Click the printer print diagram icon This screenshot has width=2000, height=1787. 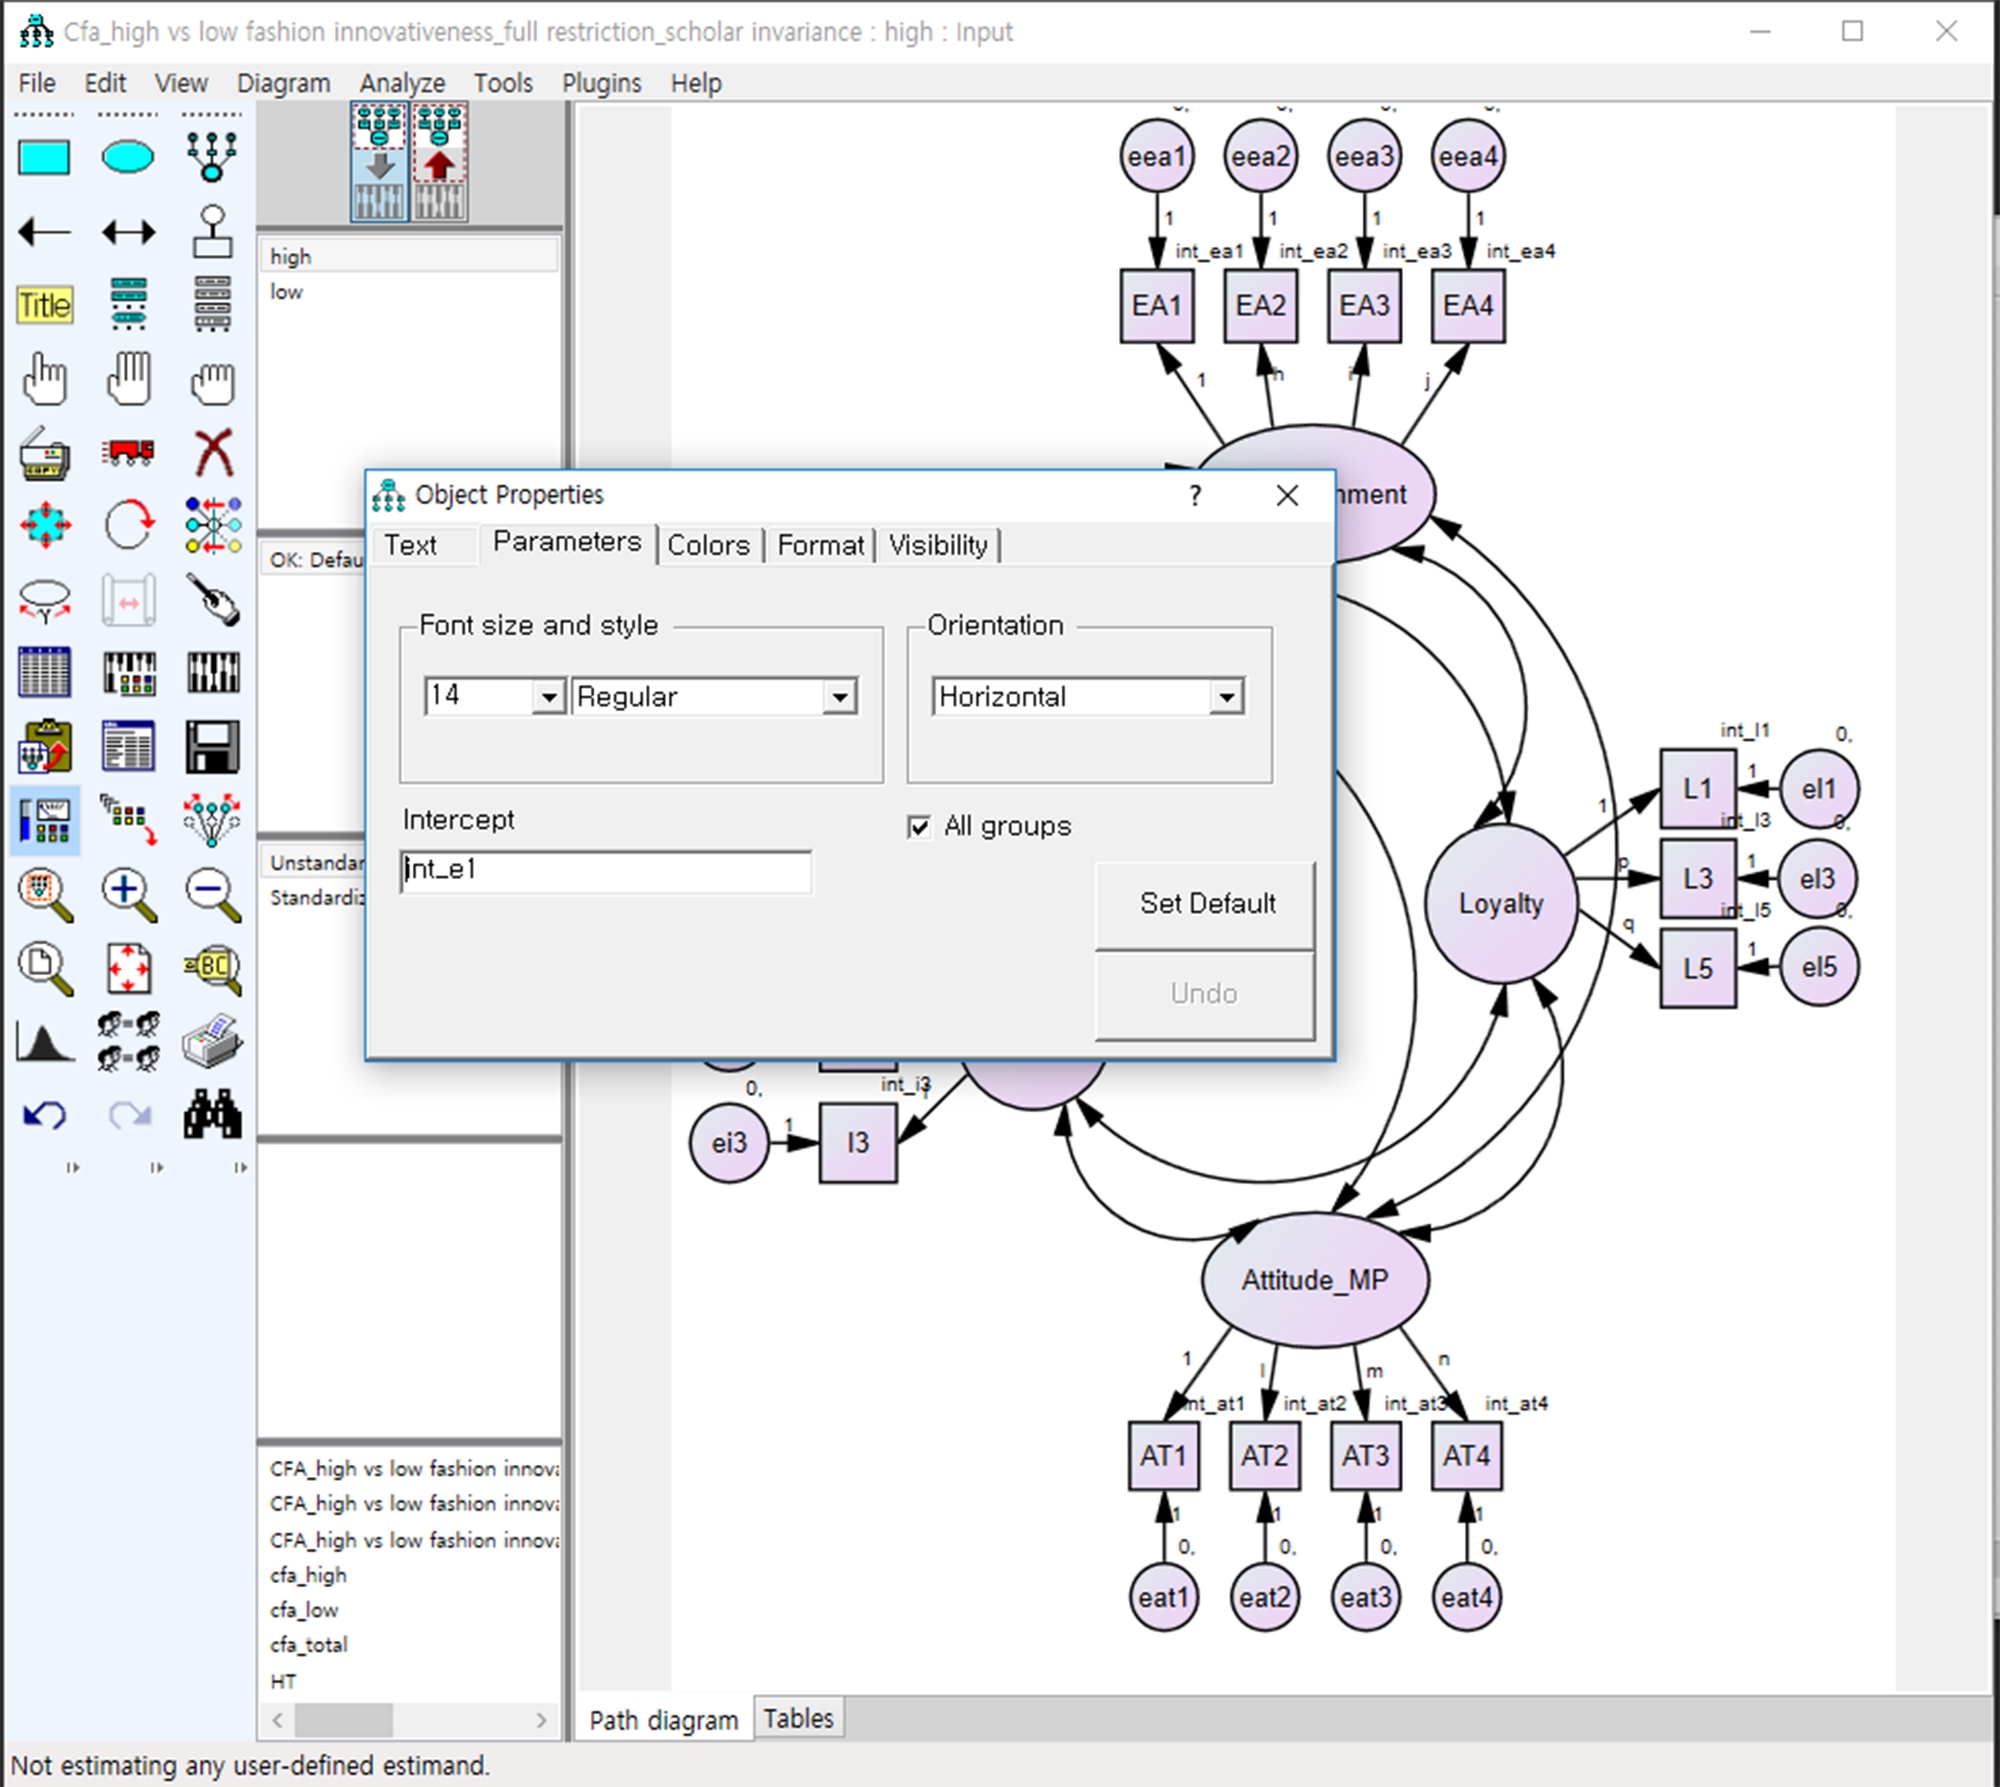pyautogui.click(x=213, y=1040)
